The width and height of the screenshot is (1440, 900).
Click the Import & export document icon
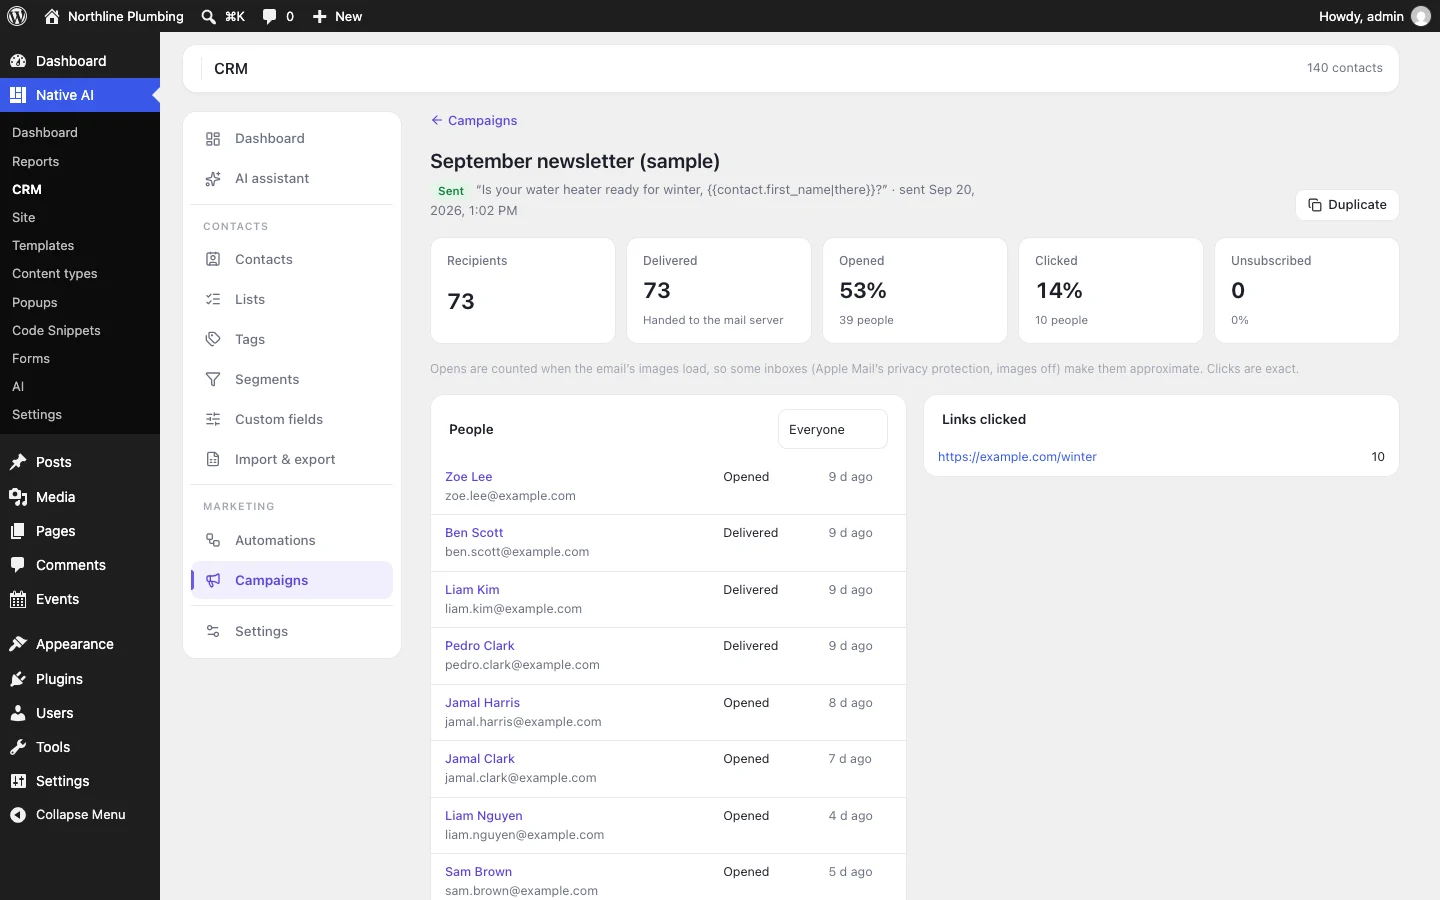point(213,459)
